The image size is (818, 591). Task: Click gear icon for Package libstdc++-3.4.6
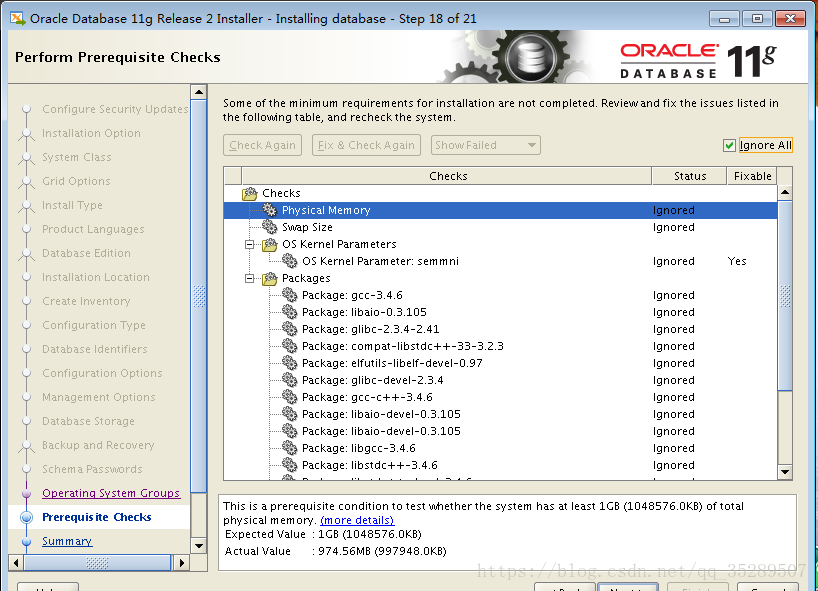tap(290, 465)
